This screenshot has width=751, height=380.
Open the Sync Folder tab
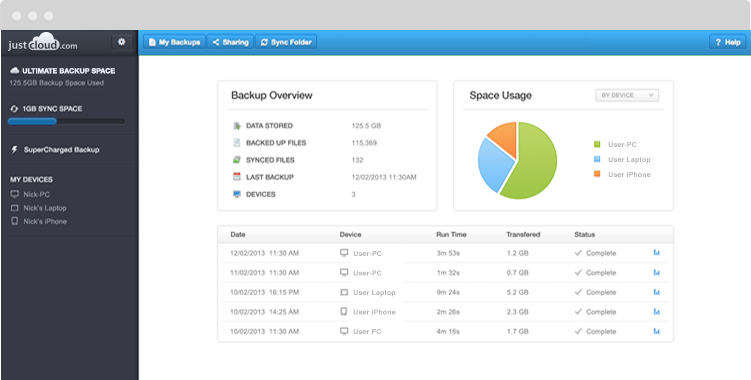[x=286, y=42]
